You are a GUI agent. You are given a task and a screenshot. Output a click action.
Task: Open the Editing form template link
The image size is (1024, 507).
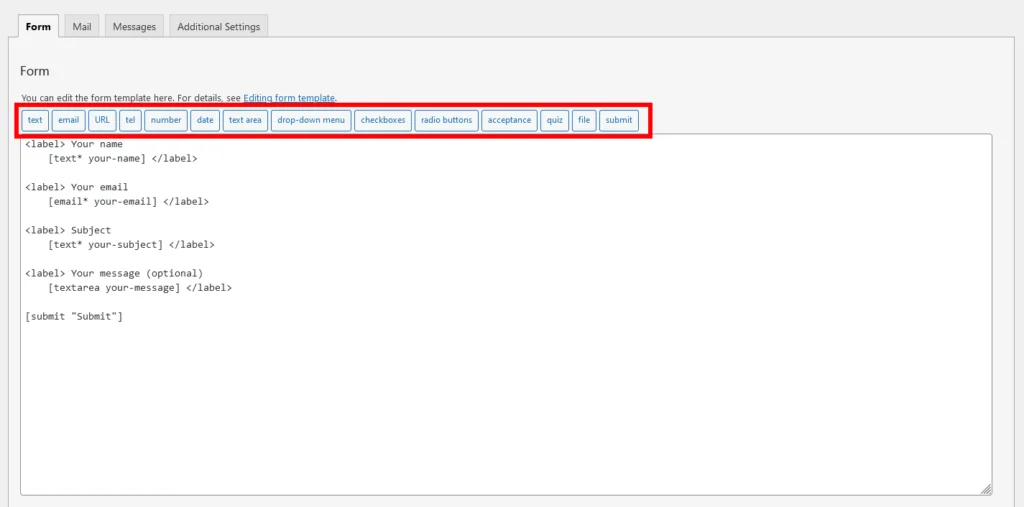(289, 98)
